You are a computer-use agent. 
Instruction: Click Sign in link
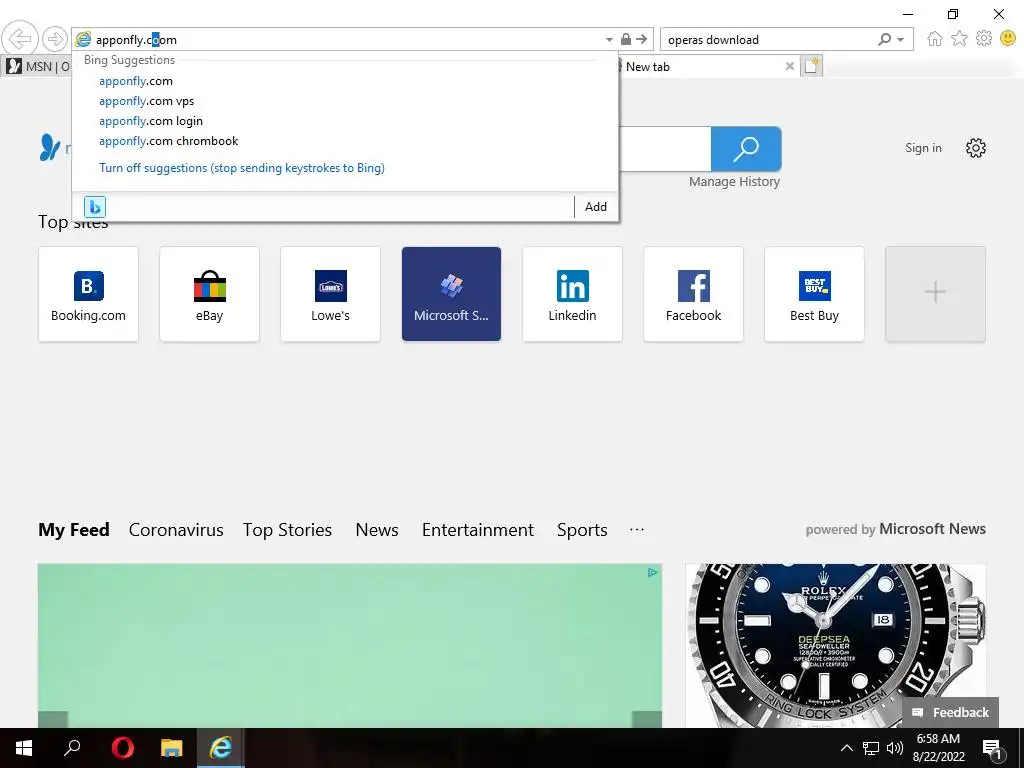[x=923, y=148]
